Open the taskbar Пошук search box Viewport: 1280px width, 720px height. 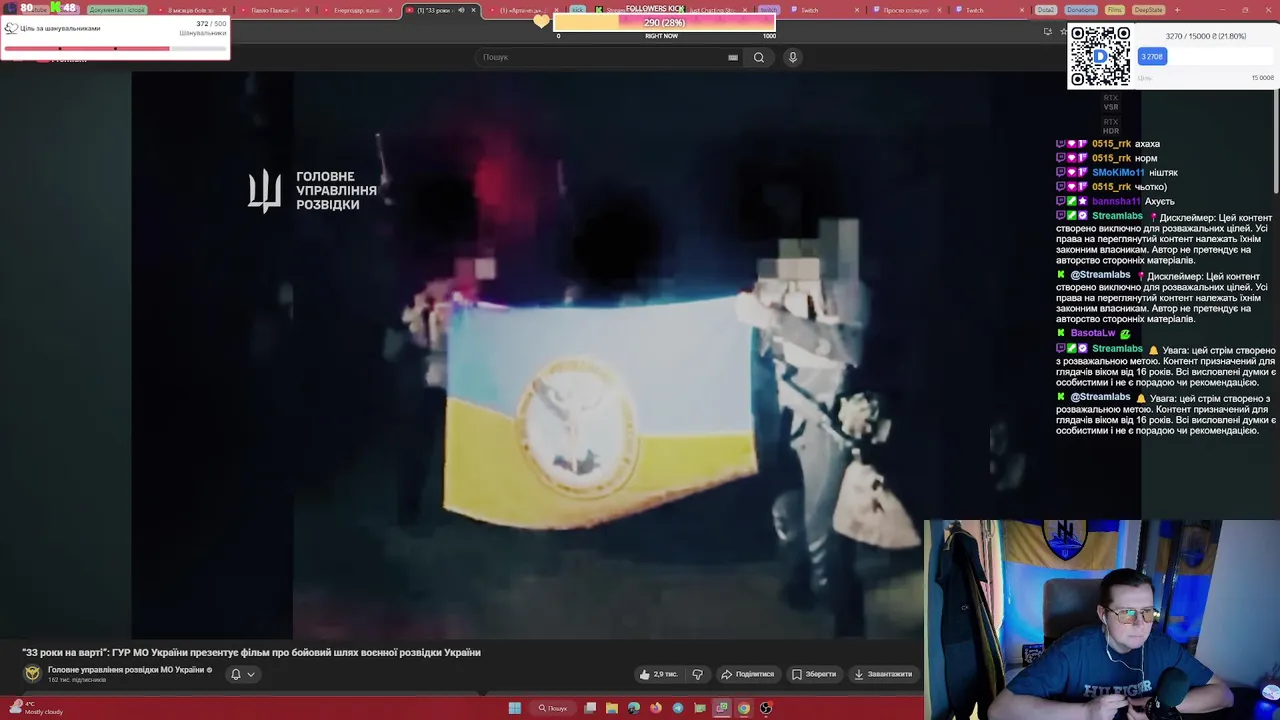click(x=553, y=708)
